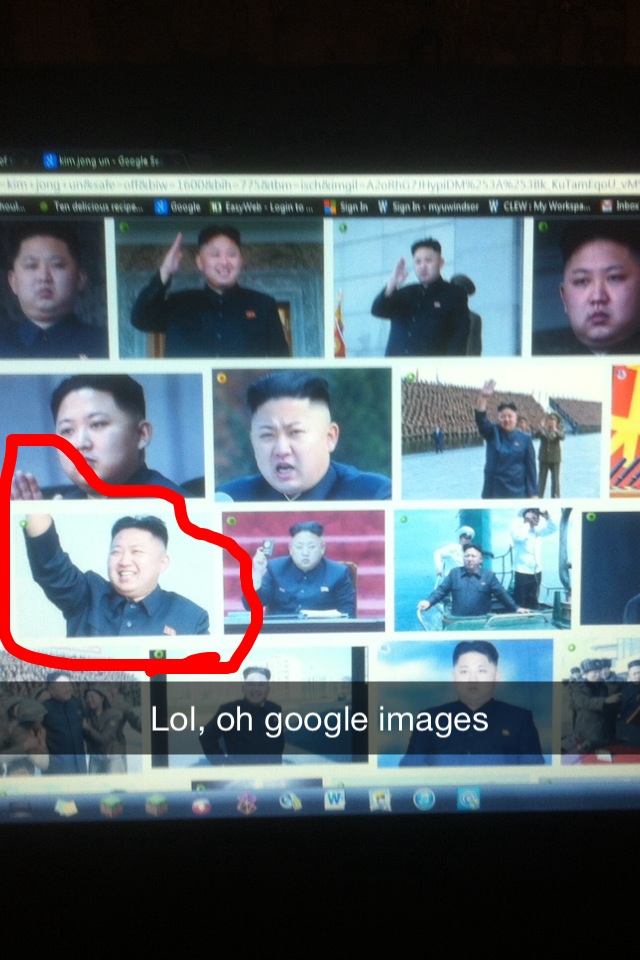Screen dimensions: 640x960
Task: Click the red round icon in the taskbar
Action: 201,805
